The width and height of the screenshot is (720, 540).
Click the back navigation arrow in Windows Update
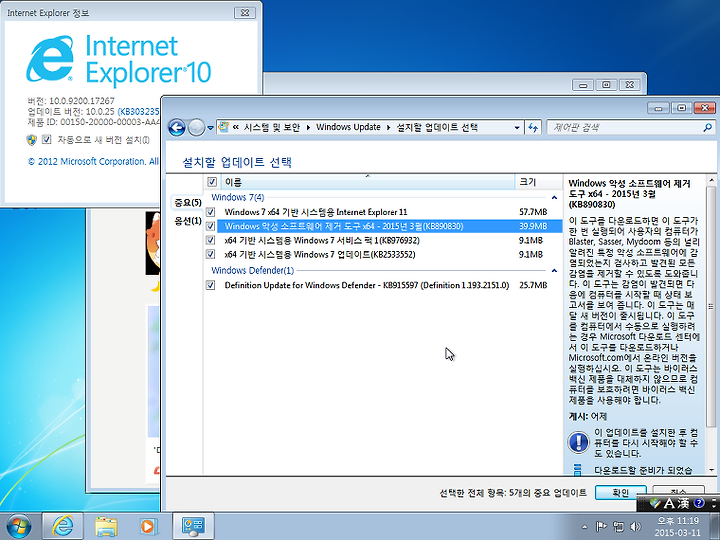(x=176, y=127)
